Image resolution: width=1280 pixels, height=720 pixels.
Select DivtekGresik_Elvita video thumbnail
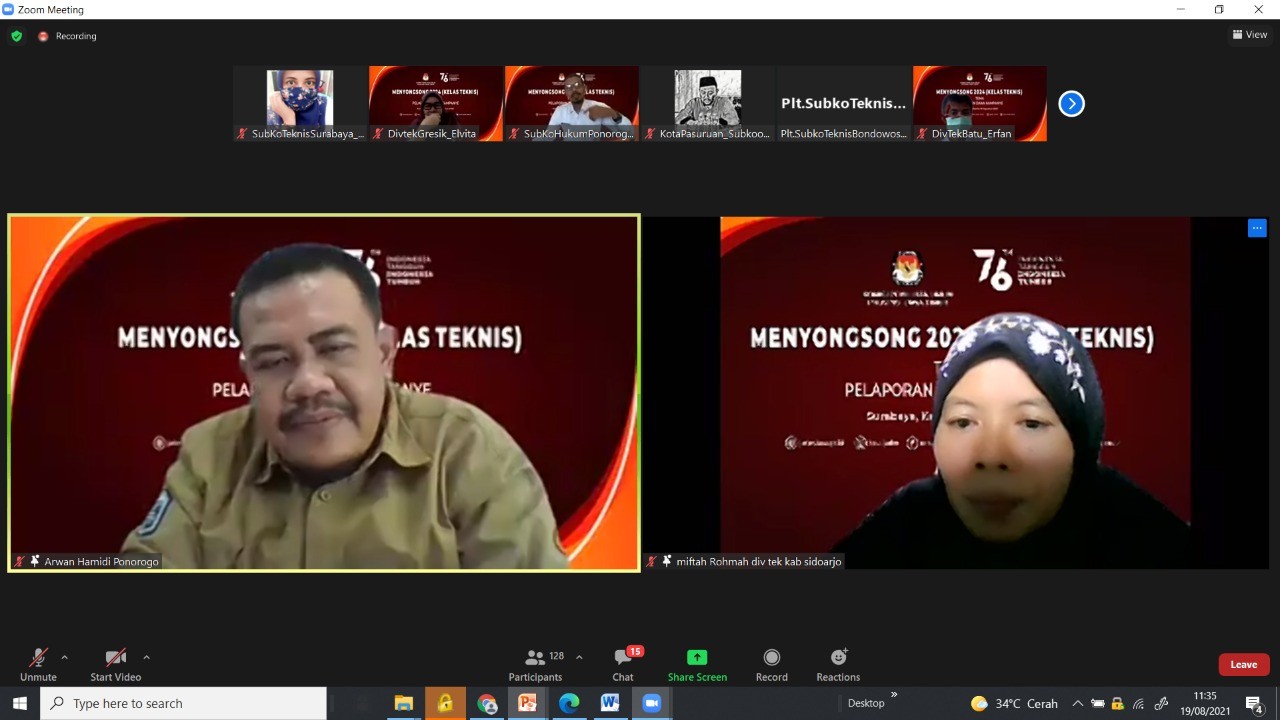[436, 103]
